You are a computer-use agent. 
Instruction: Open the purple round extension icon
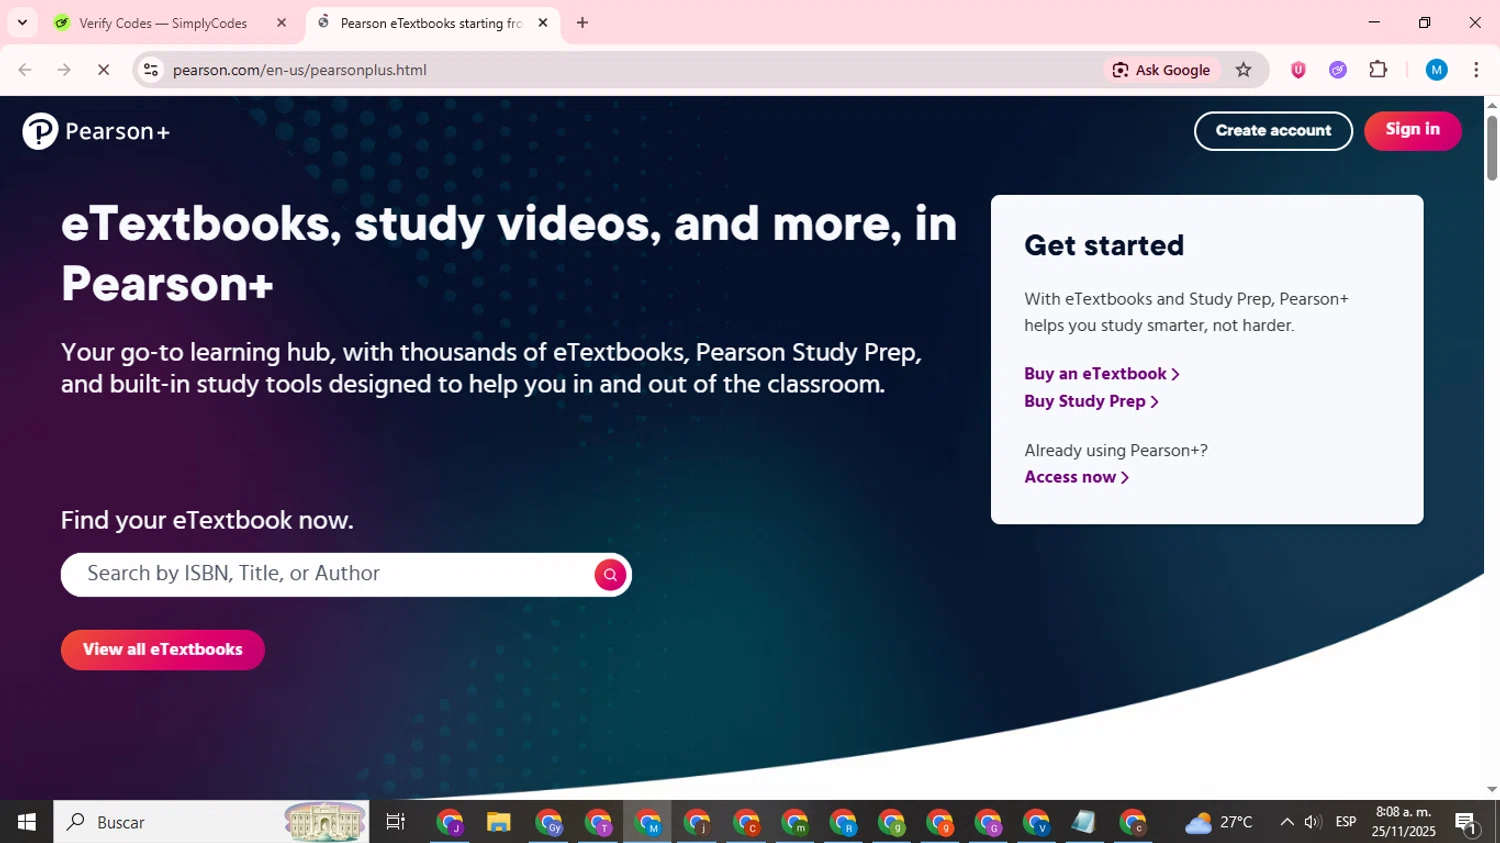click(1338, 70)
